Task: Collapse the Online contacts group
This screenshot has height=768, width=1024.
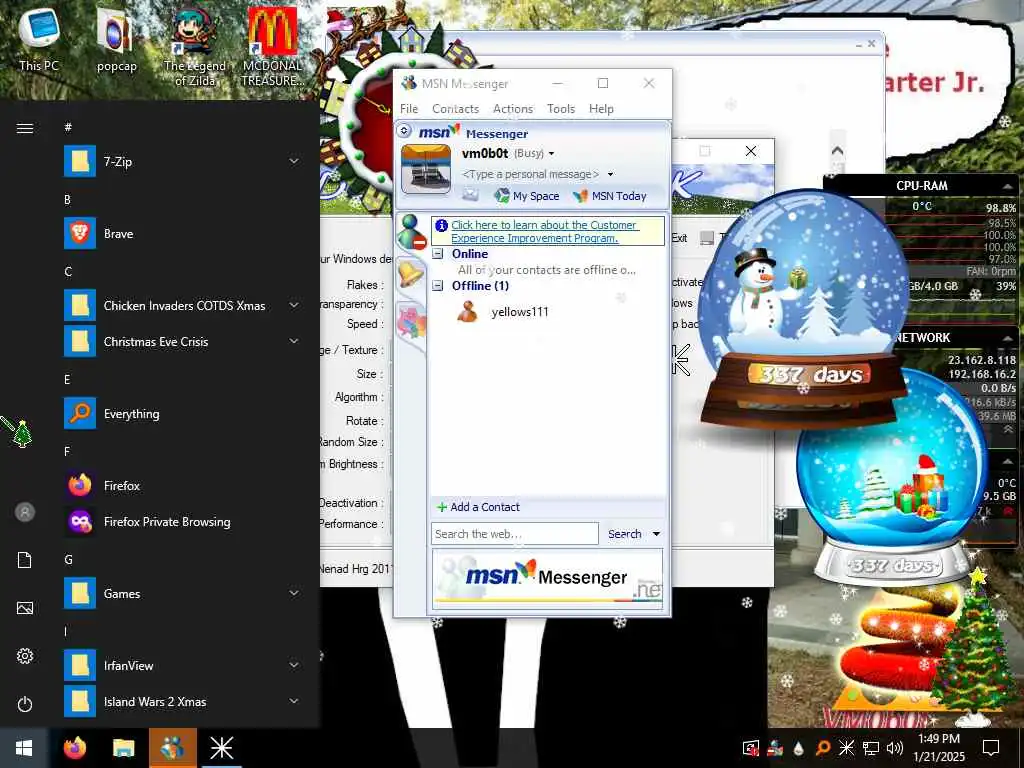Action: point(438,253)
